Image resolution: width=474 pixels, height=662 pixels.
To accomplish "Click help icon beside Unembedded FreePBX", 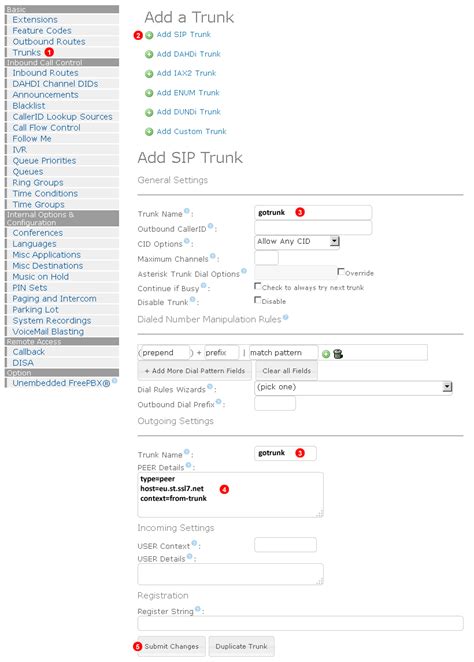I will [x=114, y=381].
